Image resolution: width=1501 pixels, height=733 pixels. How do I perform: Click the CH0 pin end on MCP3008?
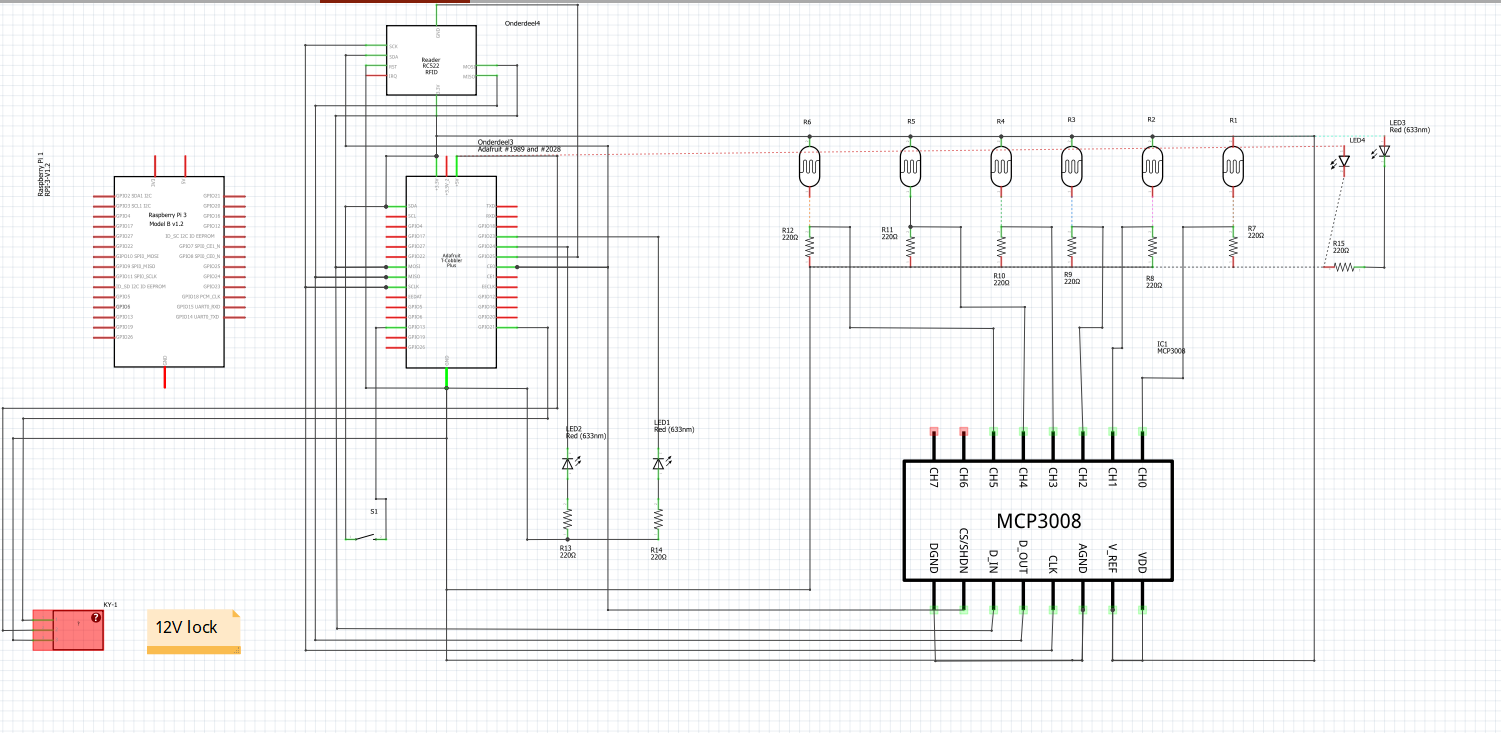[1142, 432]
